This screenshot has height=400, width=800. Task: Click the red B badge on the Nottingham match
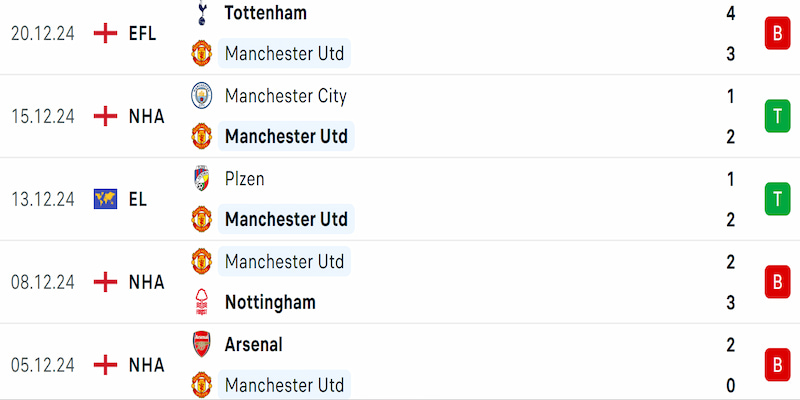click(x=778, y=282)
